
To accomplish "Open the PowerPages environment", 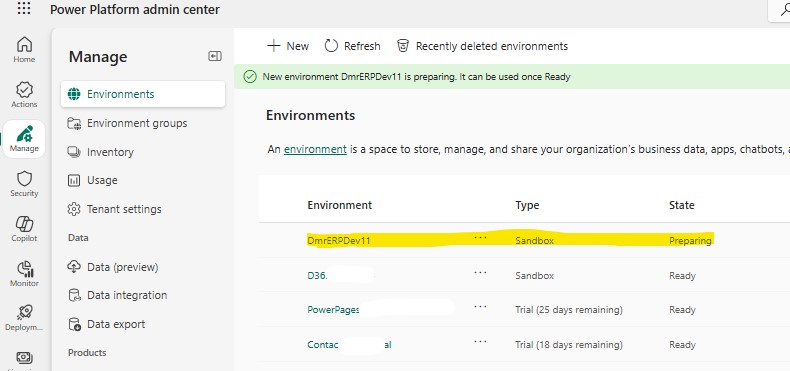I will 333,310.
